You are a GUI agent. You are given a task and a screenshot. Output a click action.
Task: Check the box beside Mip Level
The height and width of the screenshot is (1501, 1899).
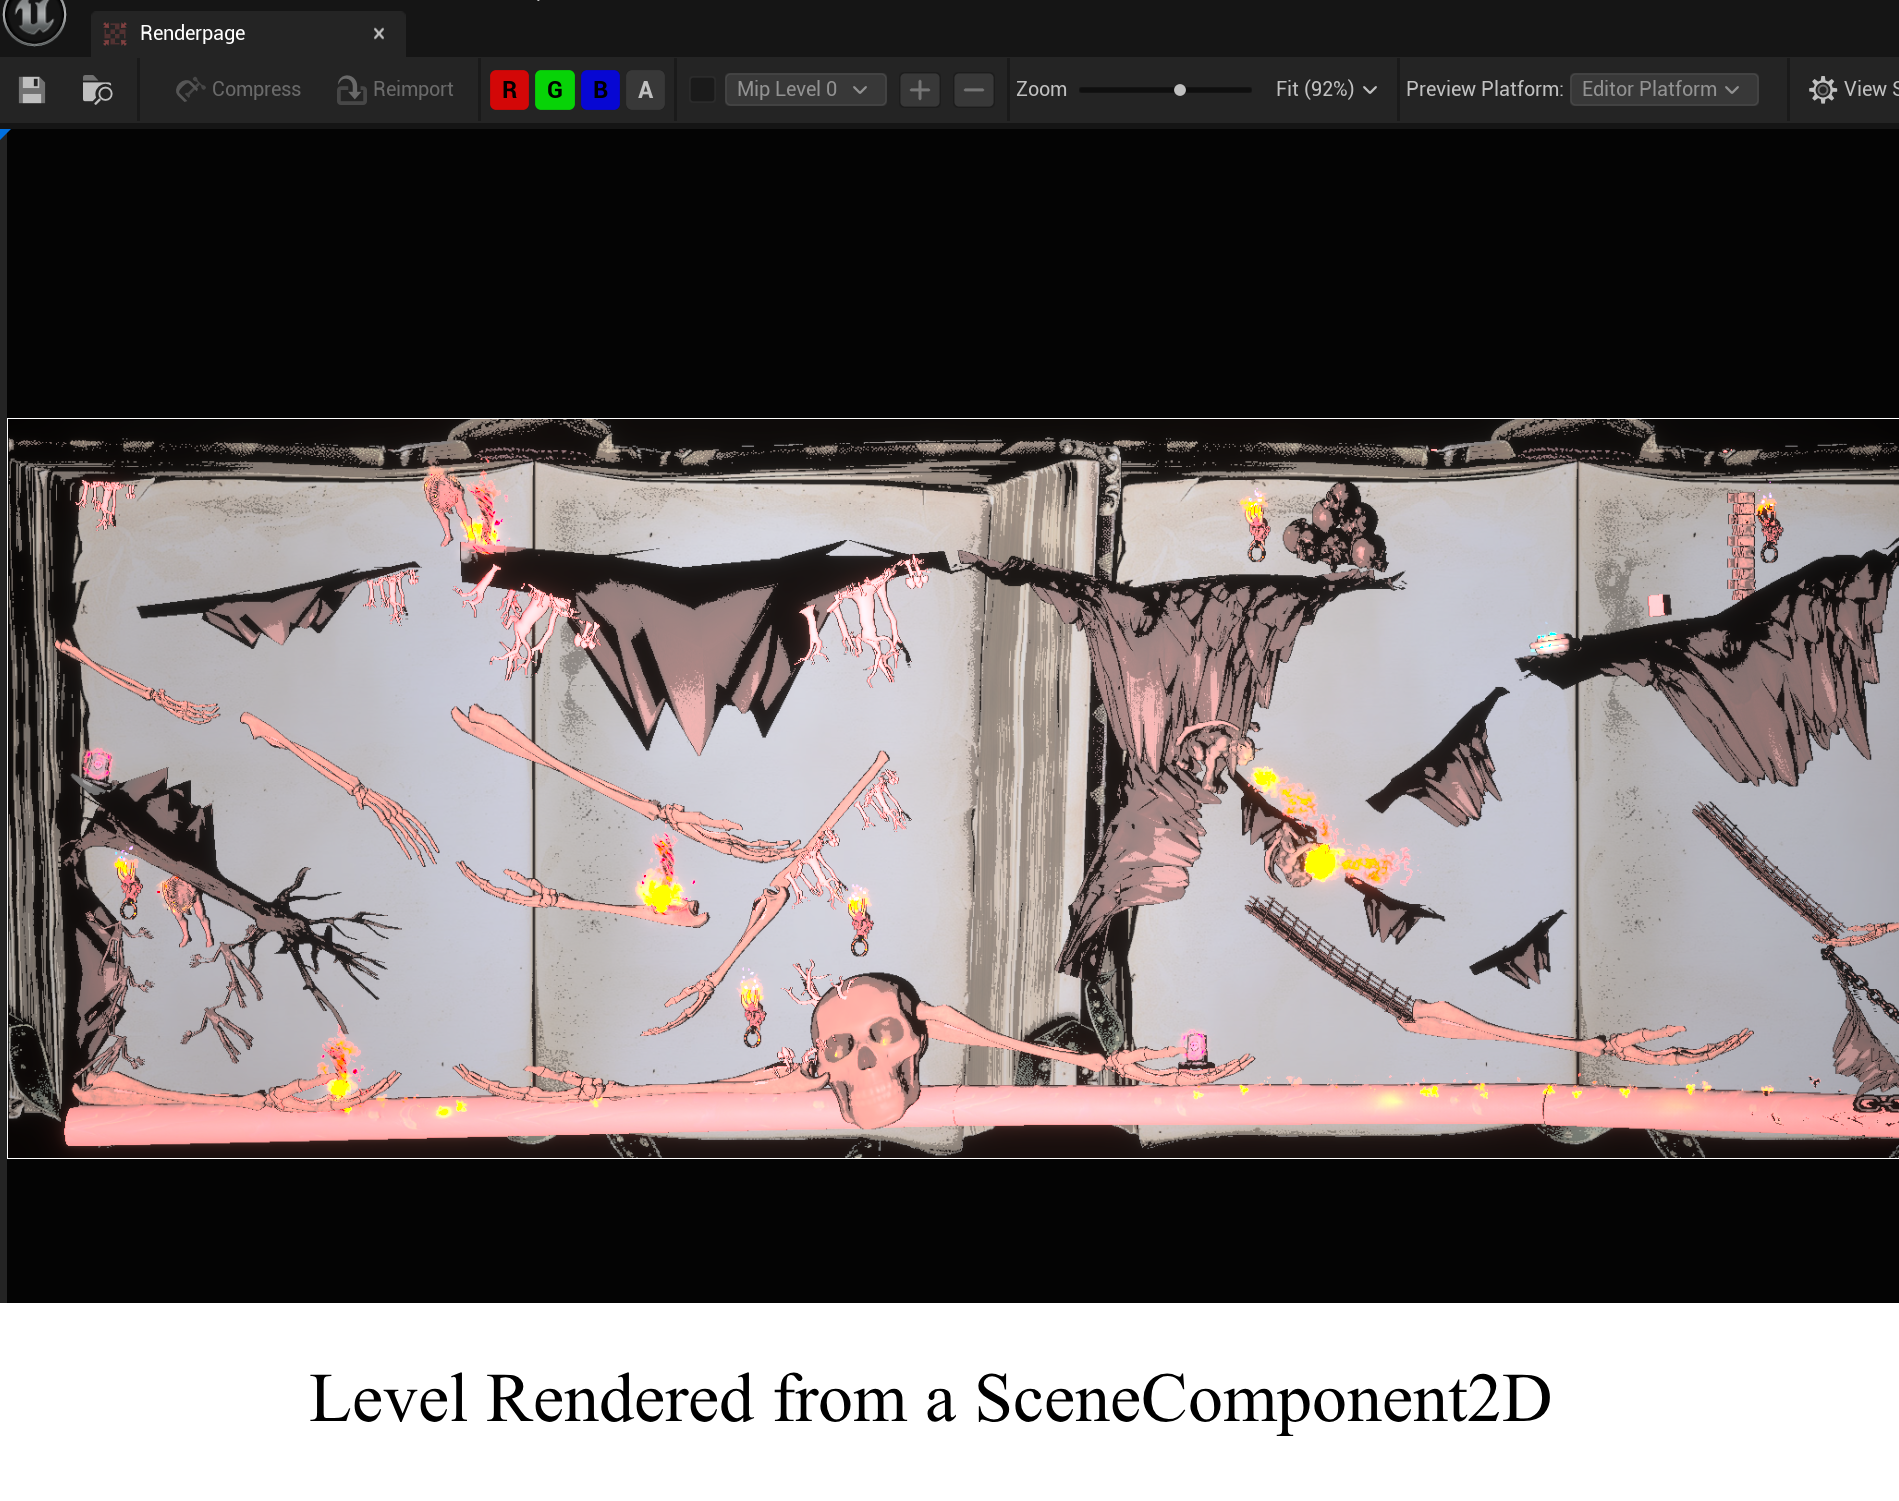[x=702, y=90]
